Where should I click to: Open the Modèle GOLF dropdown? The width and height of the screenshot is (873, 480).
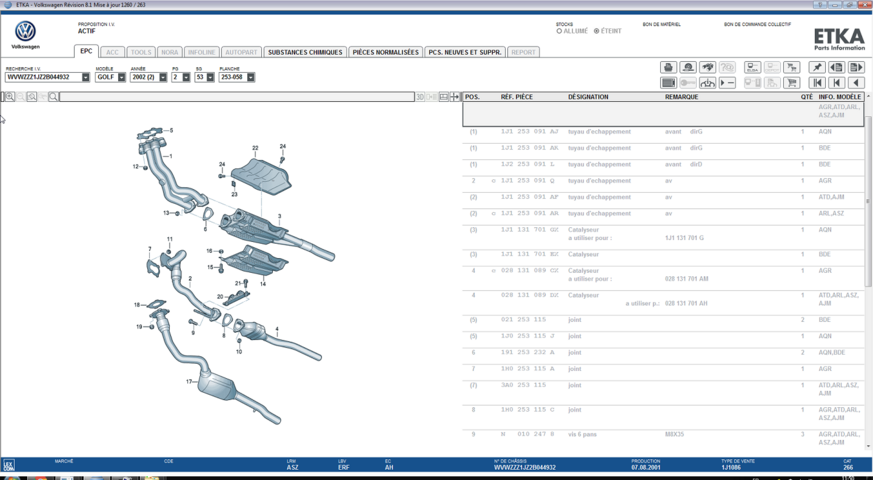pos(121,77)
